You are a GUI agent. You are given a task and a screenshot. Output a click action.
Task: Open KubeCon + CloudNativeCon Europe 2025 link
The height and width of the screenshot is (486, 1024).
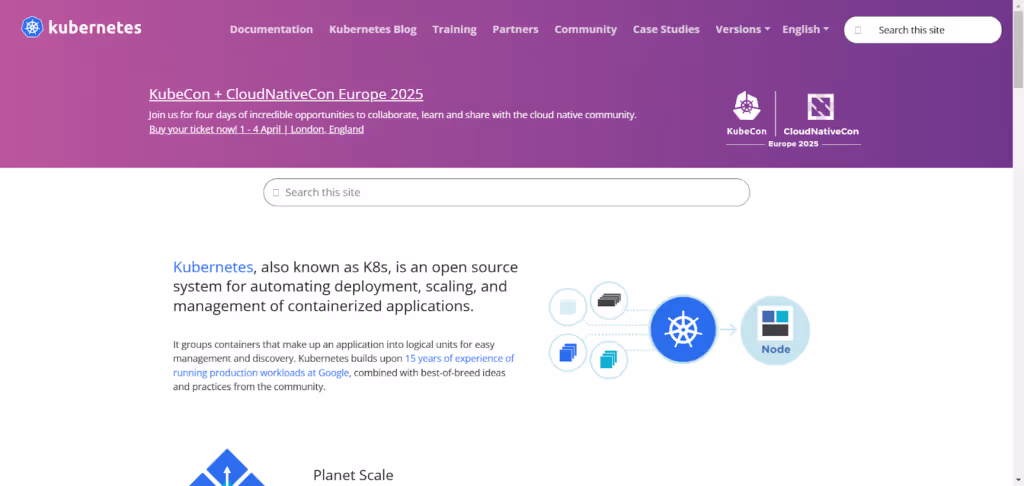tap(286, 94)
